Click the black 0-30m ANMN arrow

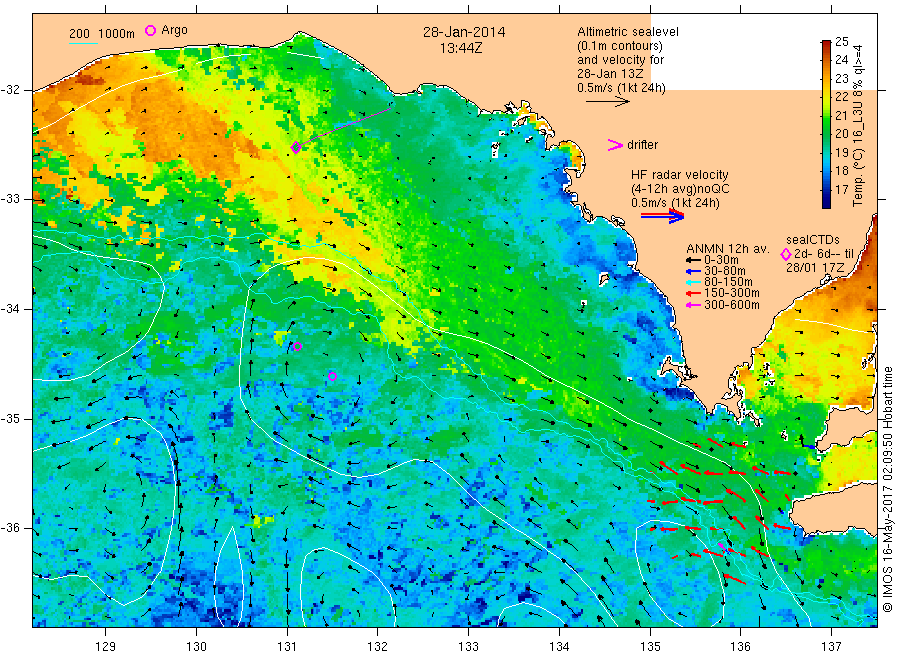point(693,261)
